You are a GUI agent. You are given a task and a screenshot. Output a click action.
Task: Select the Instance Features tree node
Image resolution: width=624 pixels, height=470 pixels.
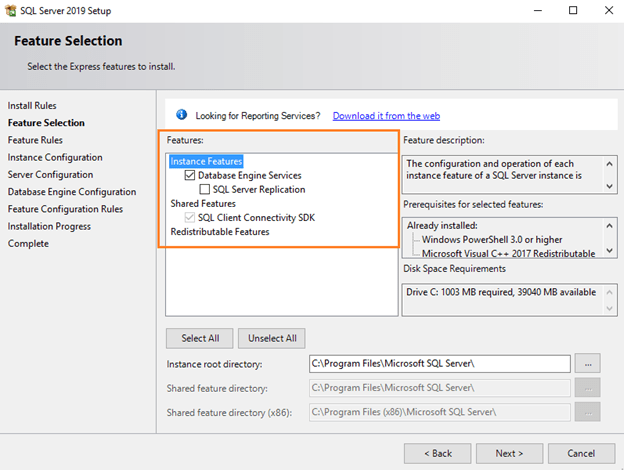point(206,161)
